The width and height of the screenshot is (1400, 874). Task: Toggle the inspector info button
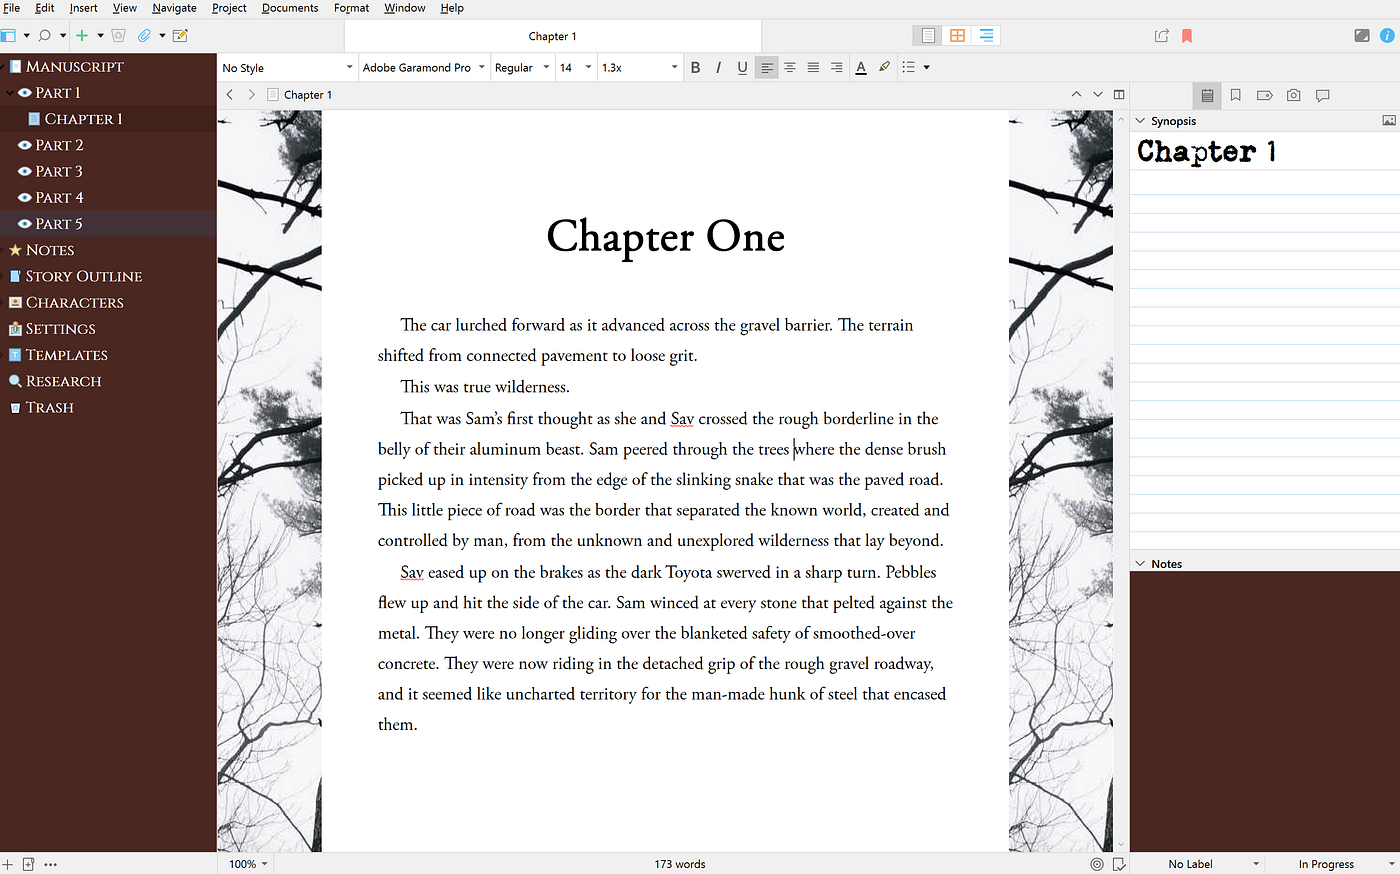click(x=1387, y=35)
